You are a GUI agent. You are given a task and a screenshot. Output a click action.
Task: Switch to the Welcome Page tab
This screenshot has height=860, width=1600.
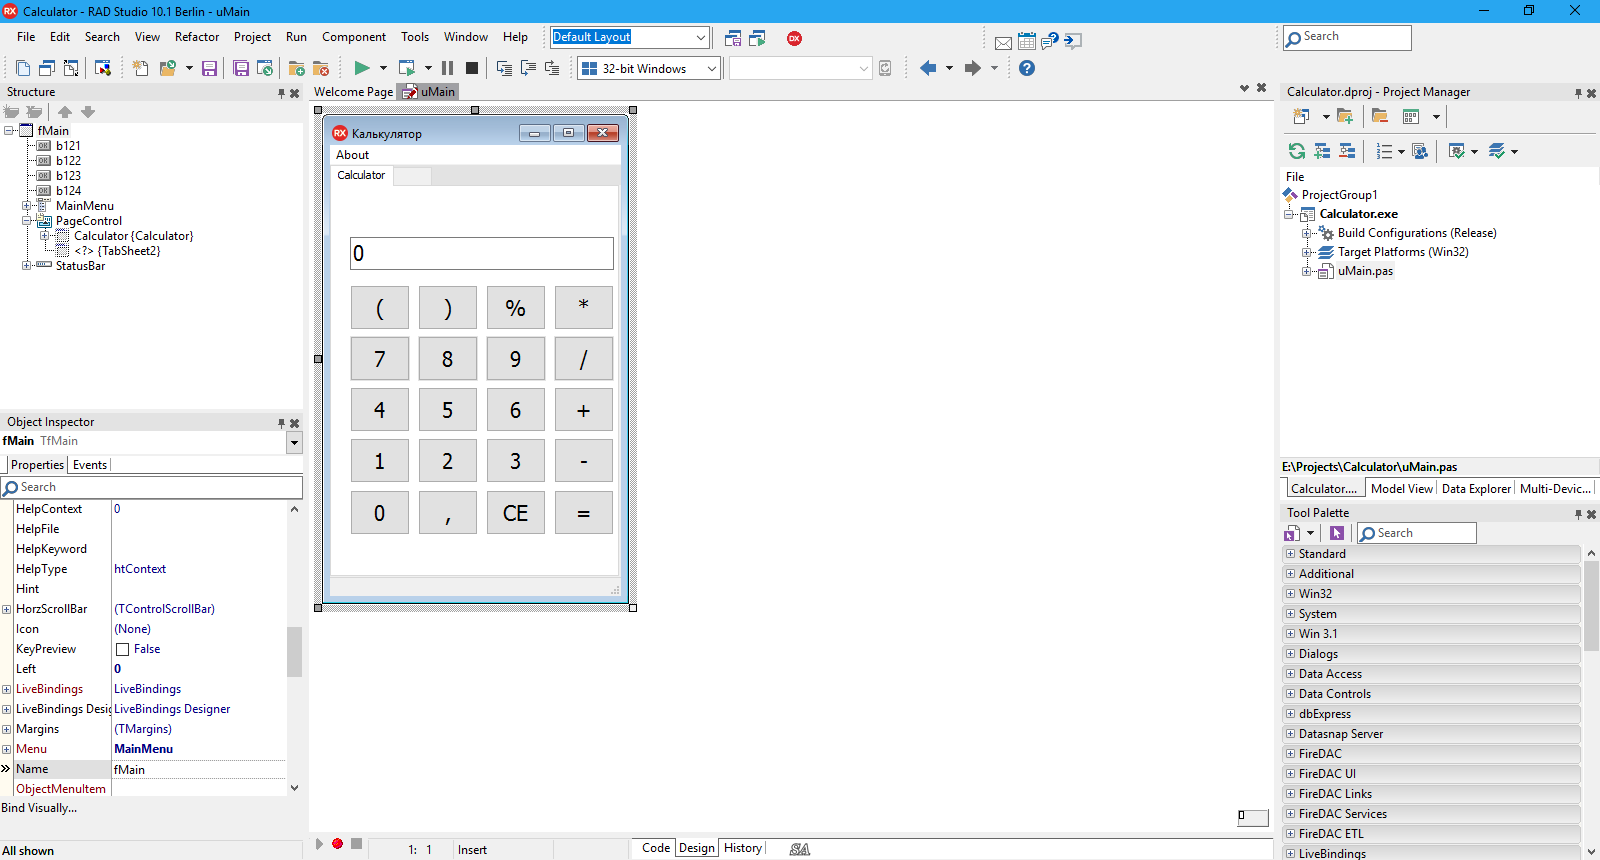click(353, 92)
